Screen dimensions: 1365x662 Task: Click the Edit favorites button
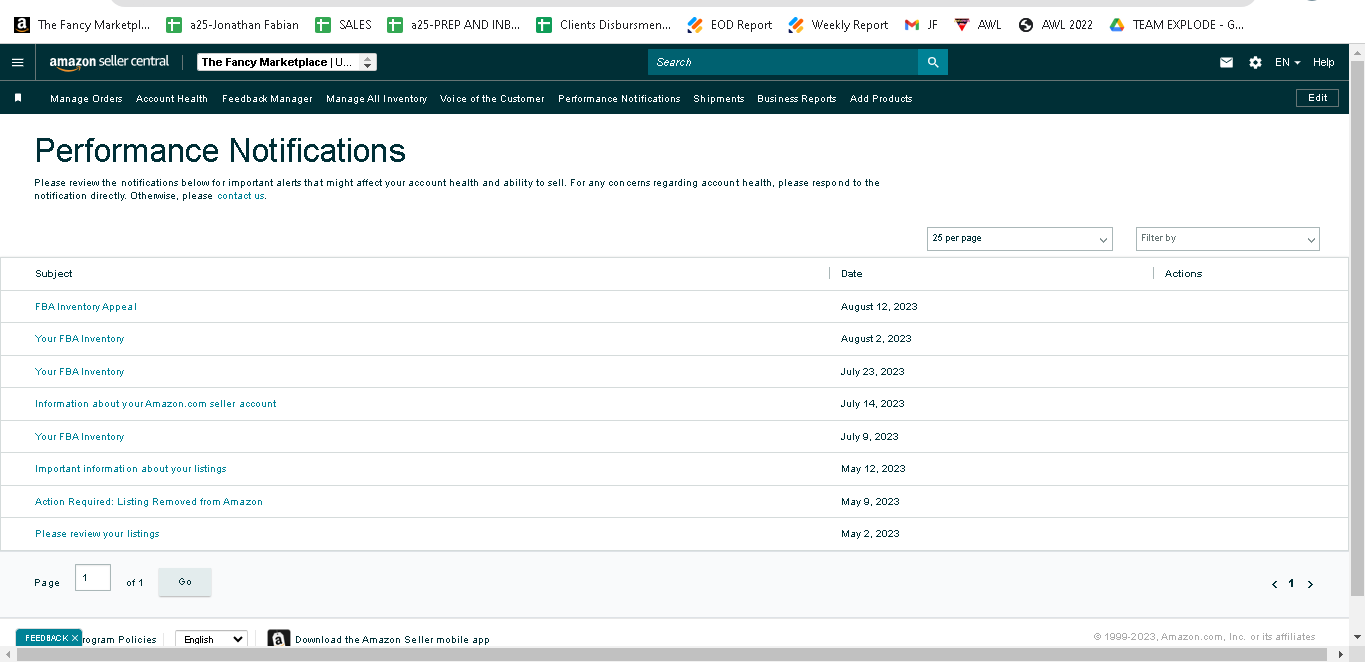pyautogui.click(x=1317, y=98)
